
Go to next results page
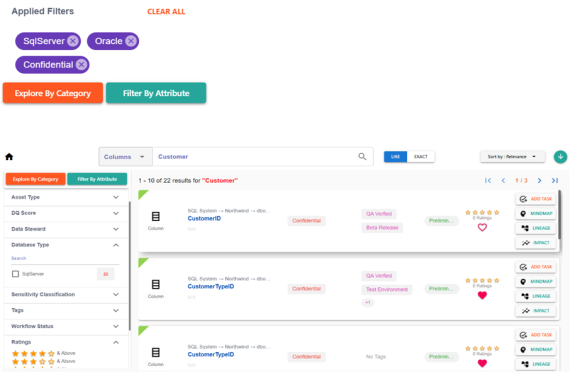pyautogui.click(x=539, y=181)
